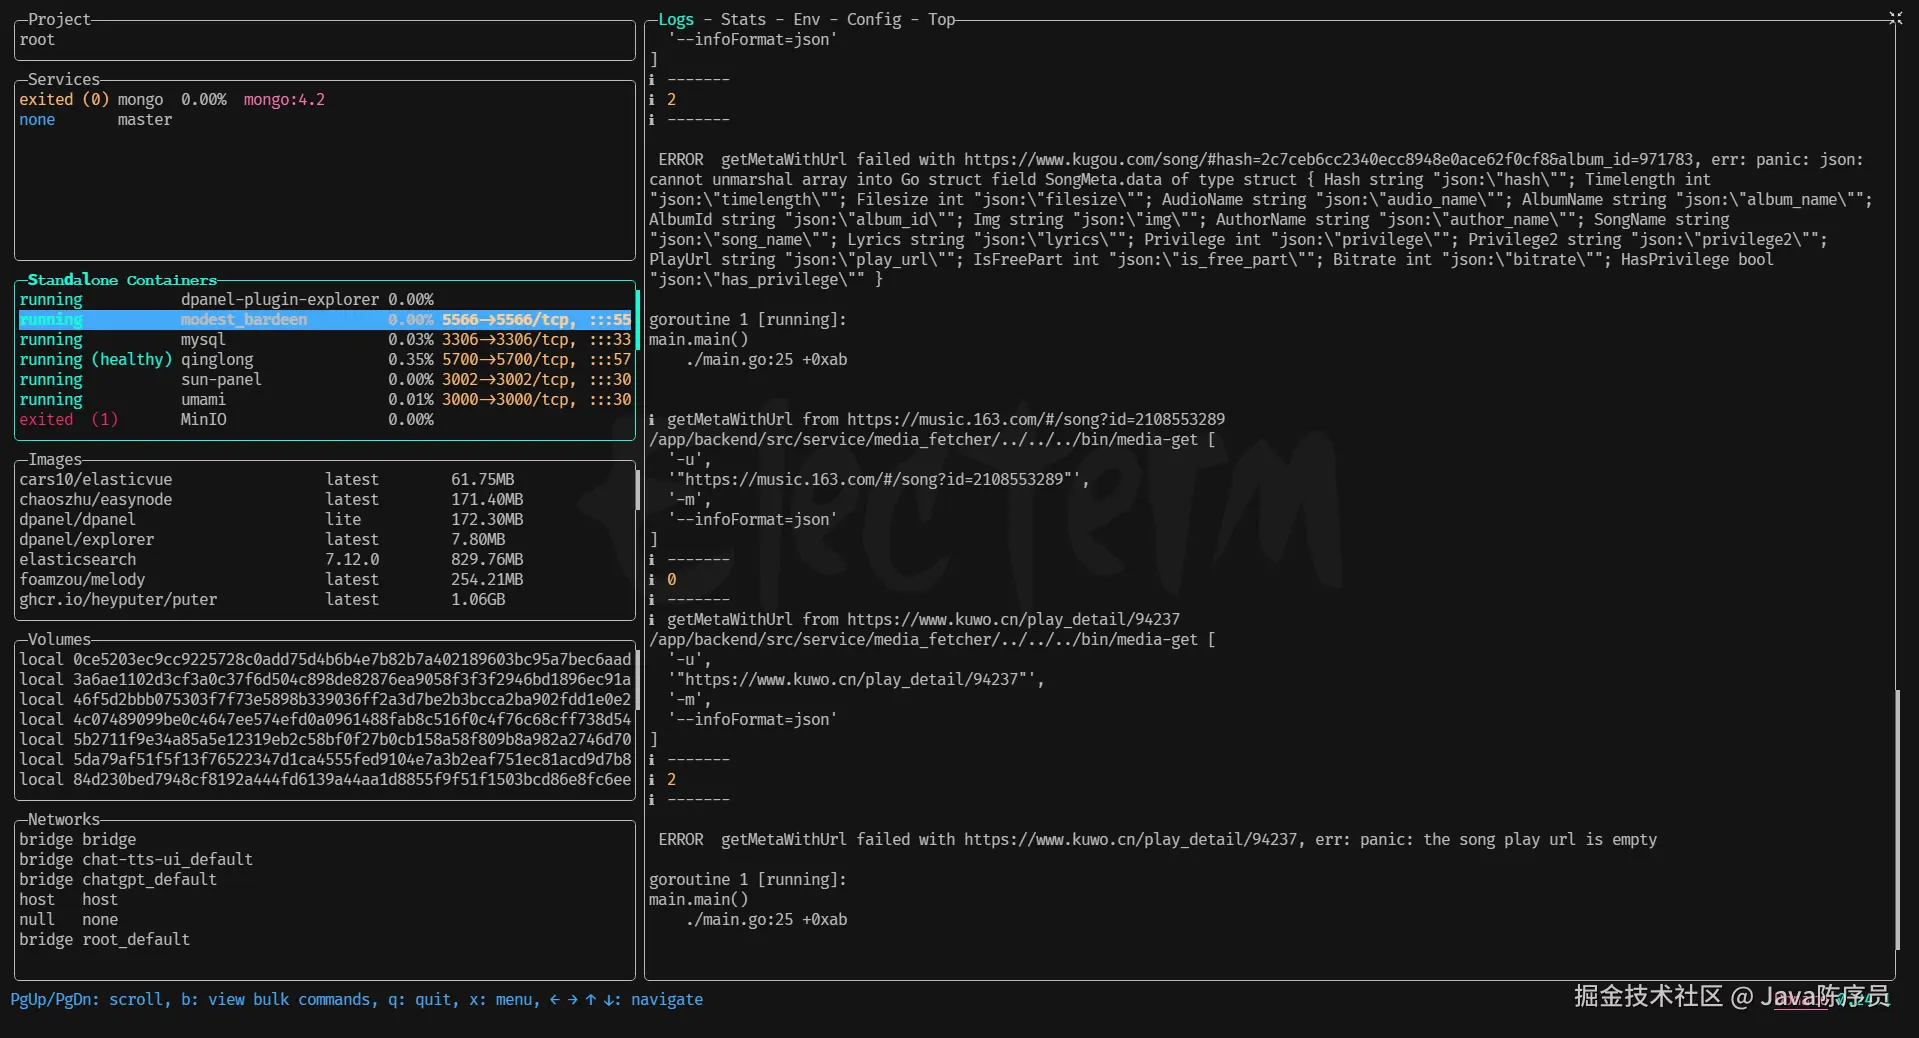Focus the Networks panel title
The height and width of the screenshot is (1038, 1919).
64,819
